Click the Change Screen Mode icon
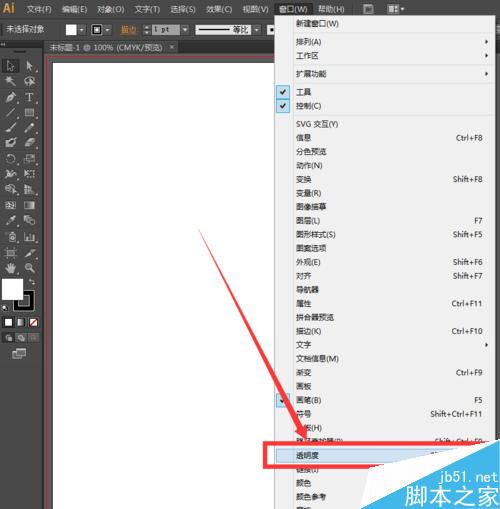Viewport: 500px width, 509px height. click(19, 353)
